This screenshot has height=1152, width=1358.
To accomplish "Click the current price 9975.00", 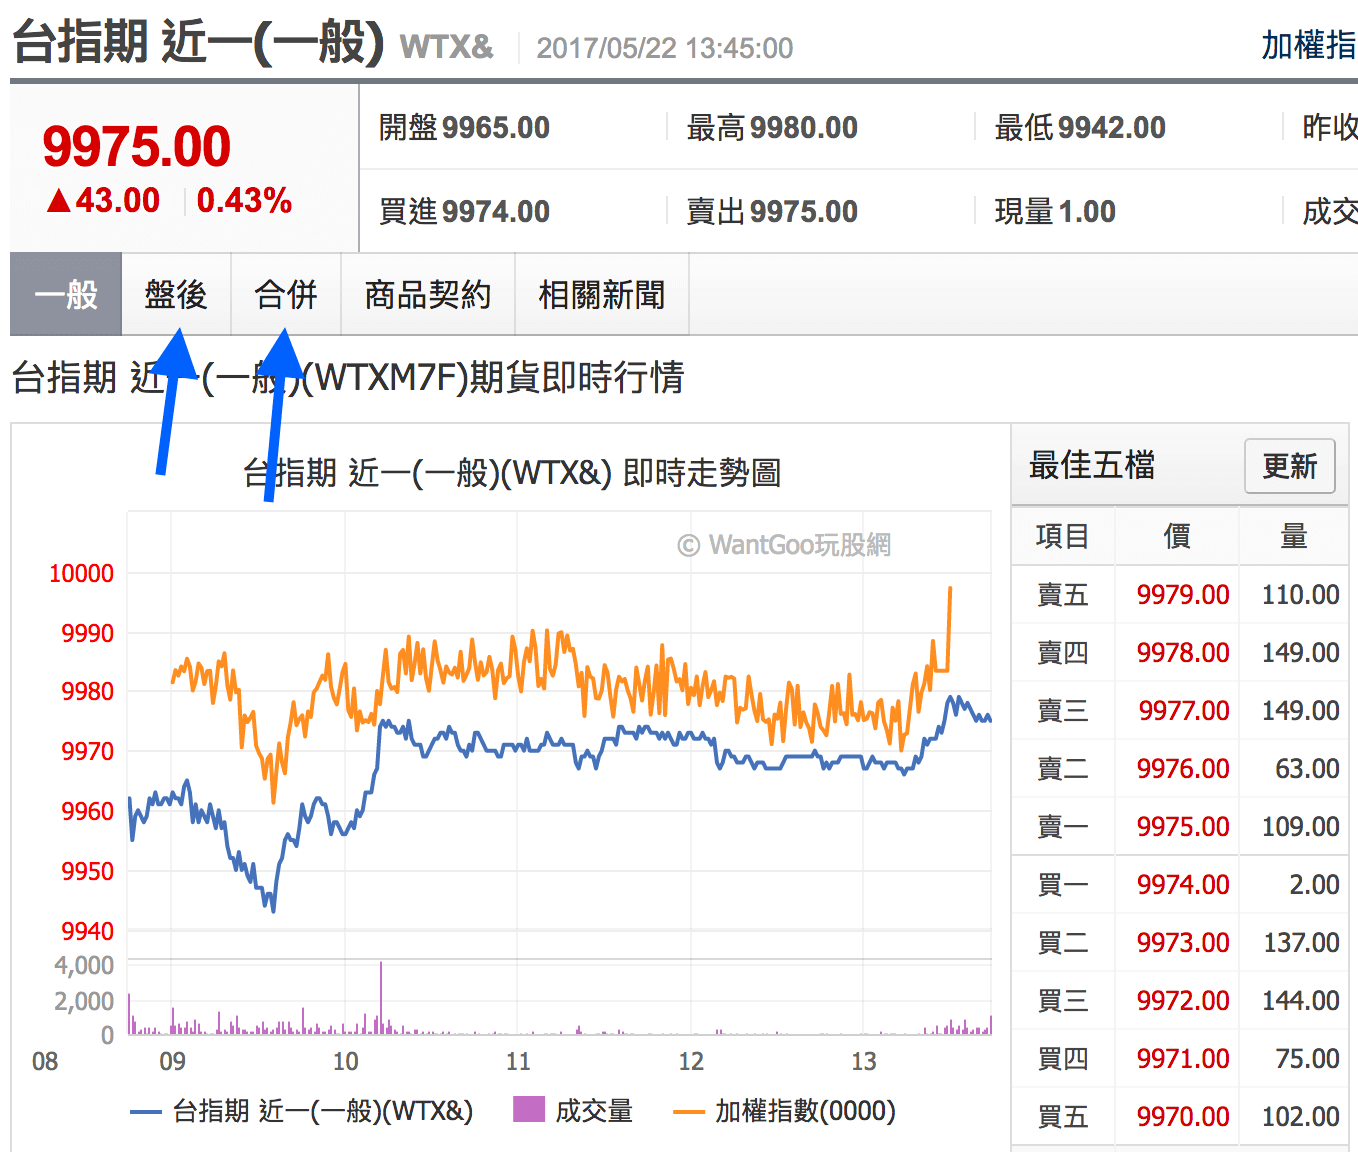I will [x=137, y=147].
